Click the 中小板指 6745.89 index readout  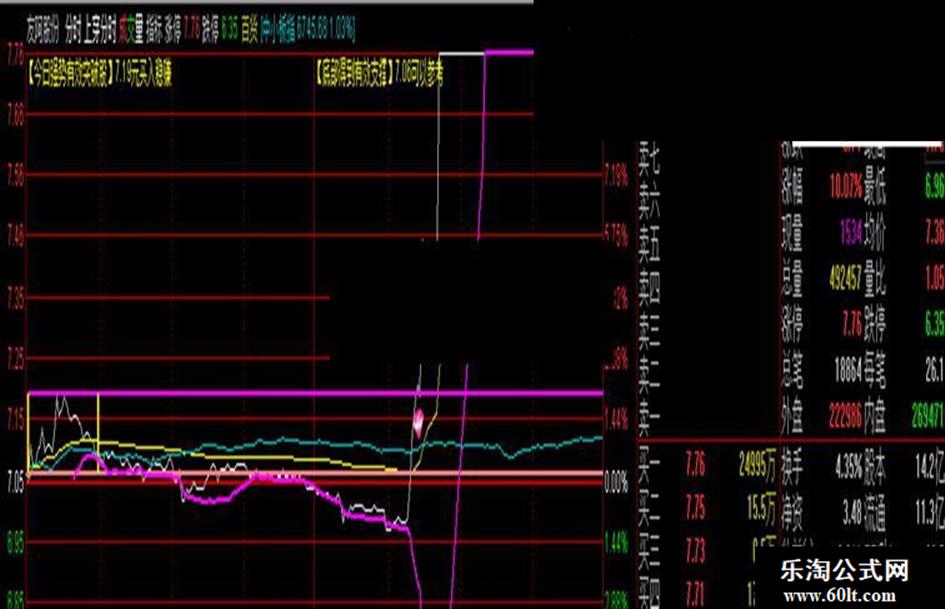click(307, 30)
